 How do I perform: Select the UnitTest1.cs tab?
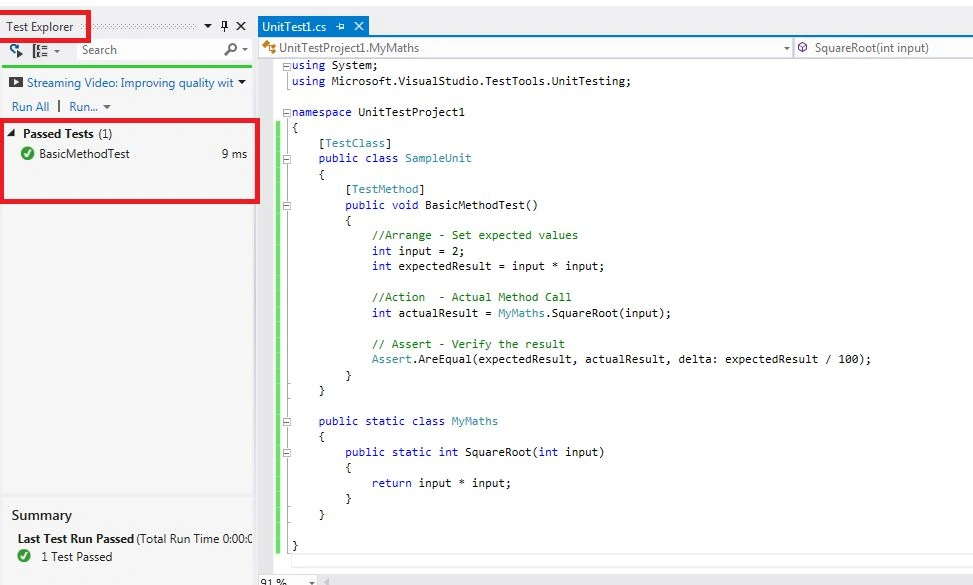294,26
